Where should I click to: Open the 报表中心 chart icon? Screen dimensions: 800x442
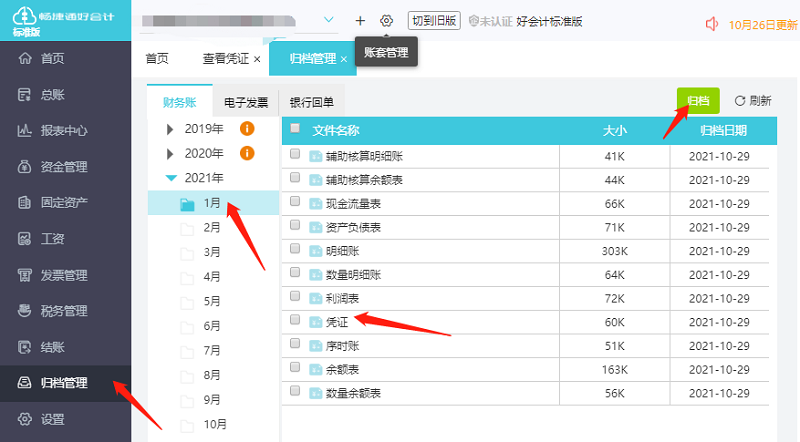[24, 131]
